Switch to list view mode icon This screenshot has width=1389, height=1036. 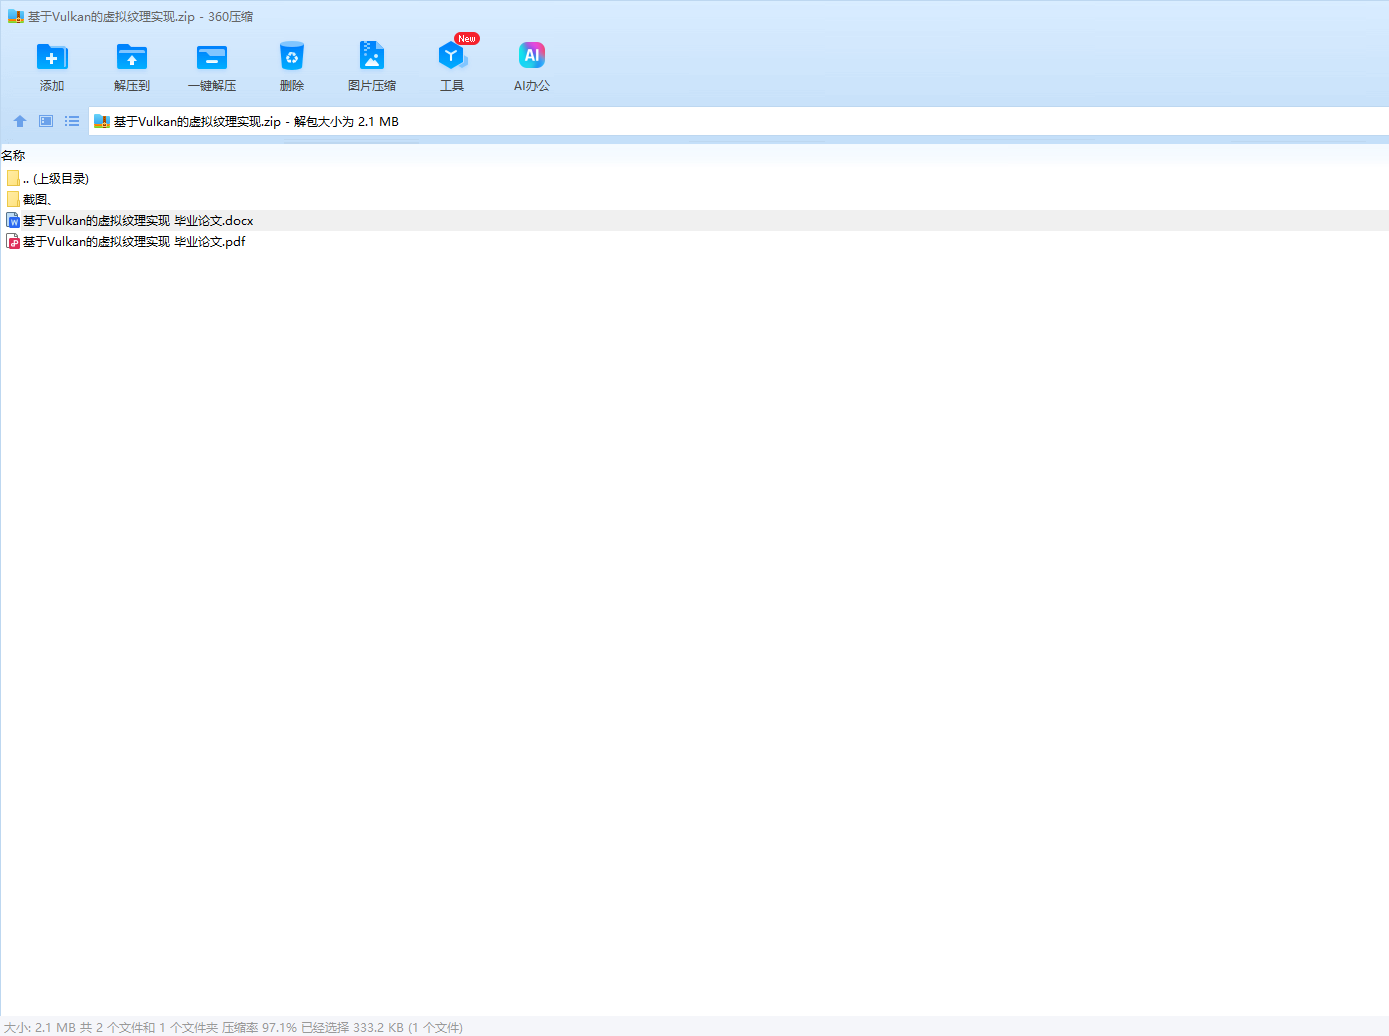click(x=72, y=121)
